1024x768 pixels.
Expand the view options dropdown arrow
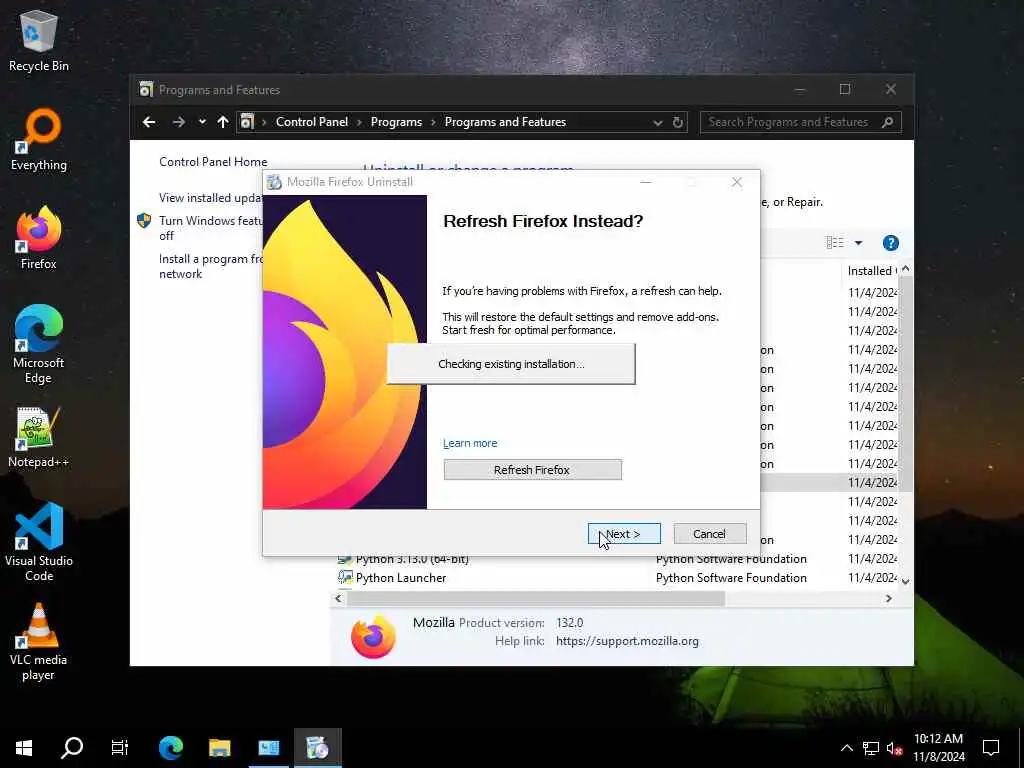[858, 243]
